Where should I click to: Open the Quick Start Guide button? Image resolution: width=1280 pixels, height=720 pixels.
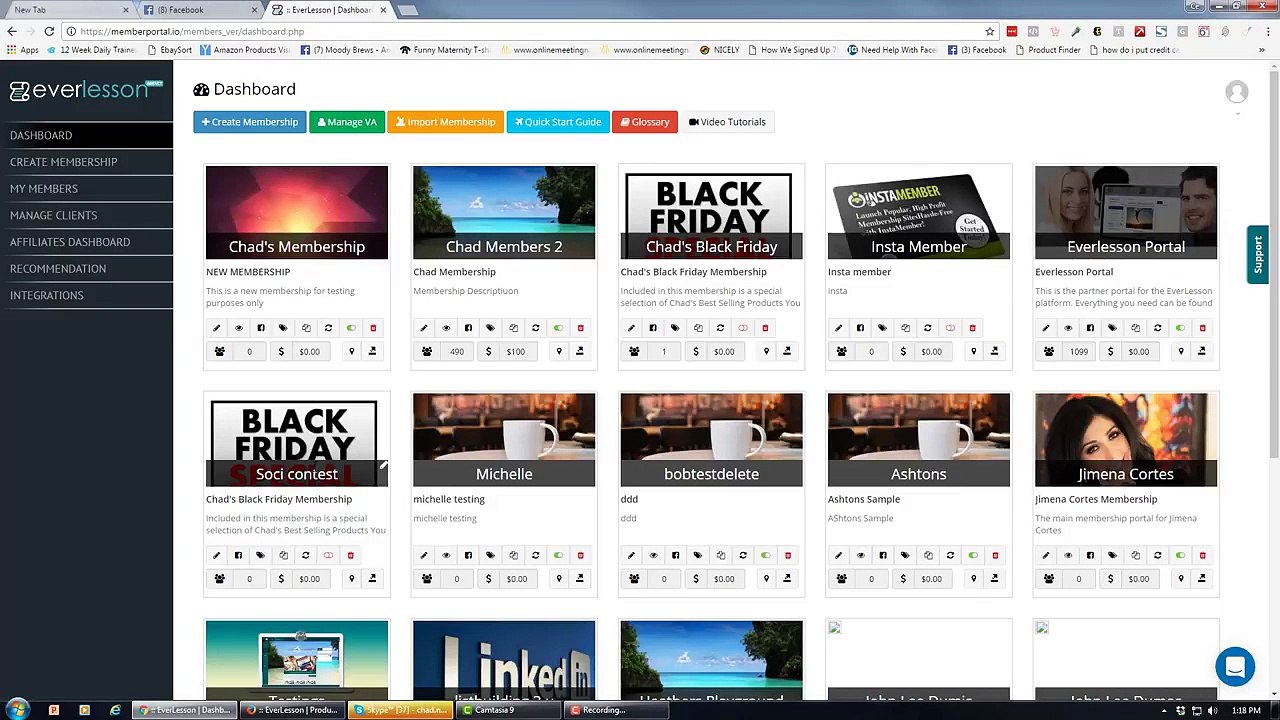coord(558,122)
